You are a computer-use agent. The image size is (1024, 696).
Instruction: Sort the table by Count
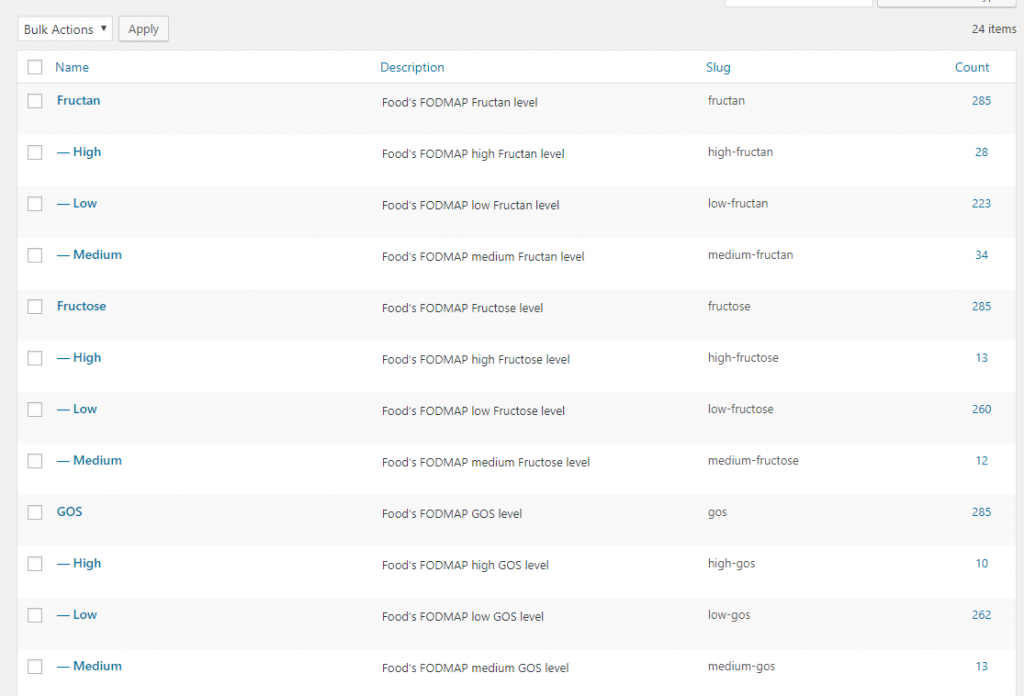point(971,66)
